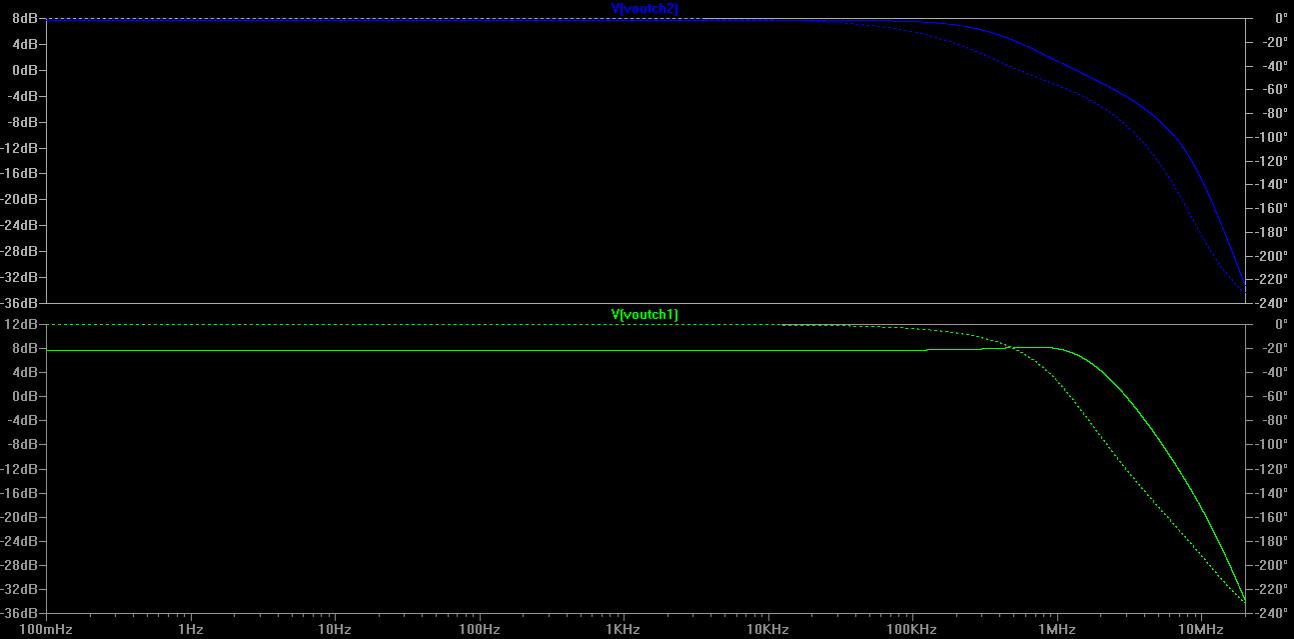
Task: Click -12dB on the lower pane's magnitude axis
Action: 21,469
